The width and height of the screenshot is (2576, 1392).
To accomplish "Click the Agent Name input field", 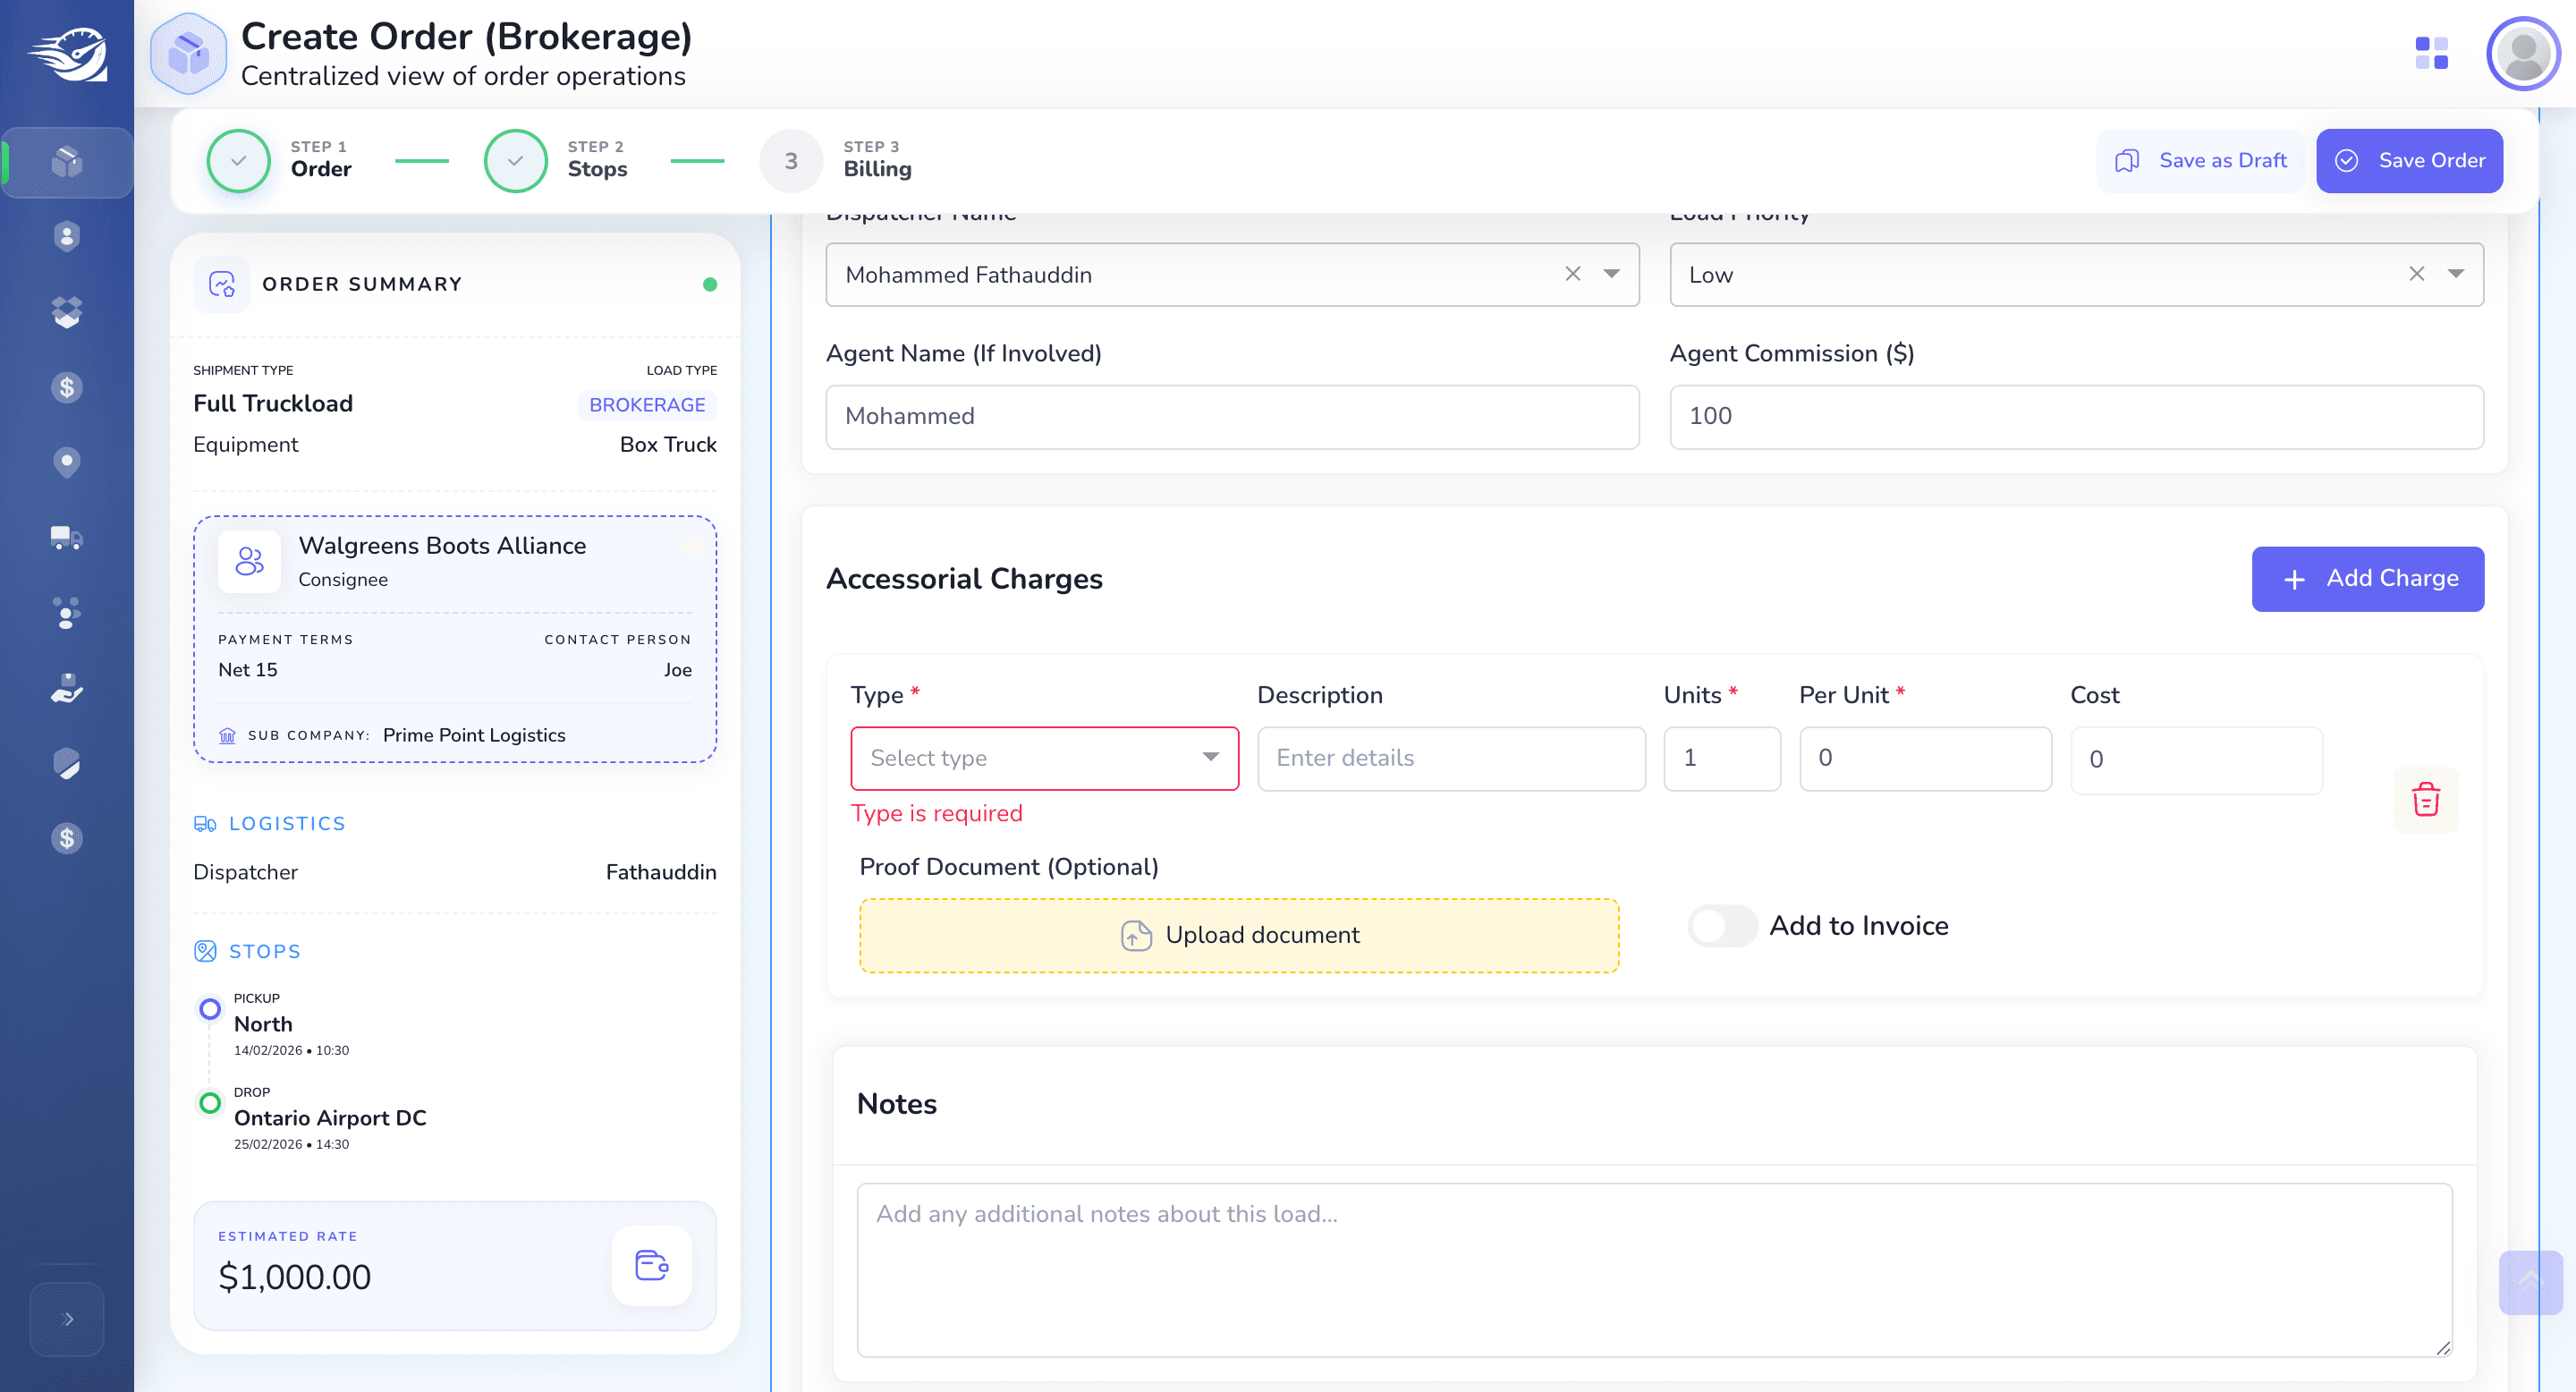I will tap(1232, 416).
